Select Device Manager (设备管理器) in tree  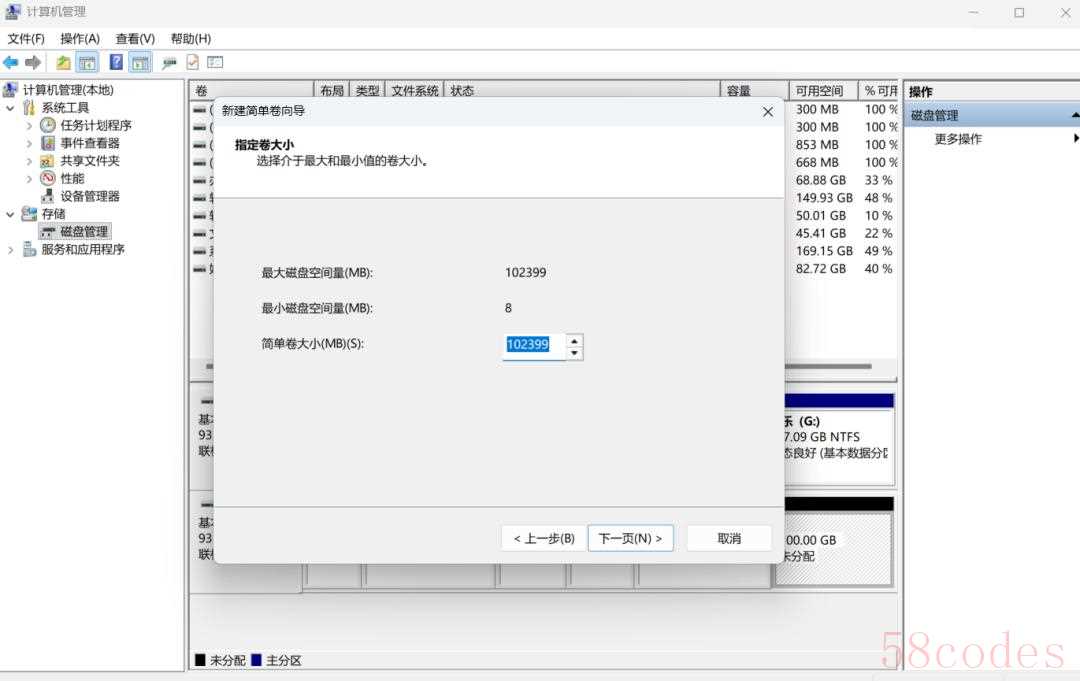(89, 196)
